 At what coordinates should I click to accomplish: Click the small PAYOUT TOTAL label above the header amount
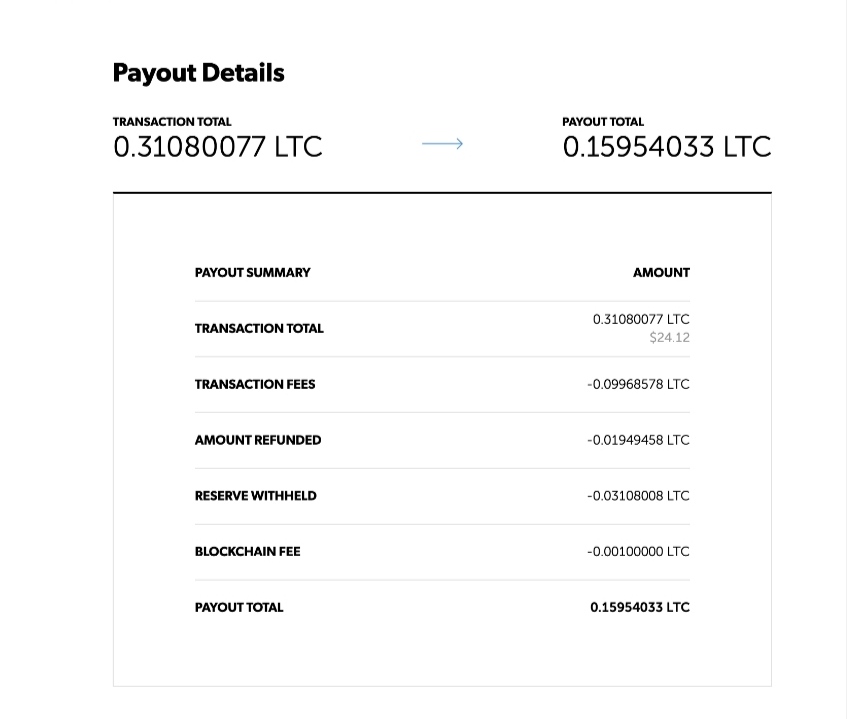[x=603, y=122]
